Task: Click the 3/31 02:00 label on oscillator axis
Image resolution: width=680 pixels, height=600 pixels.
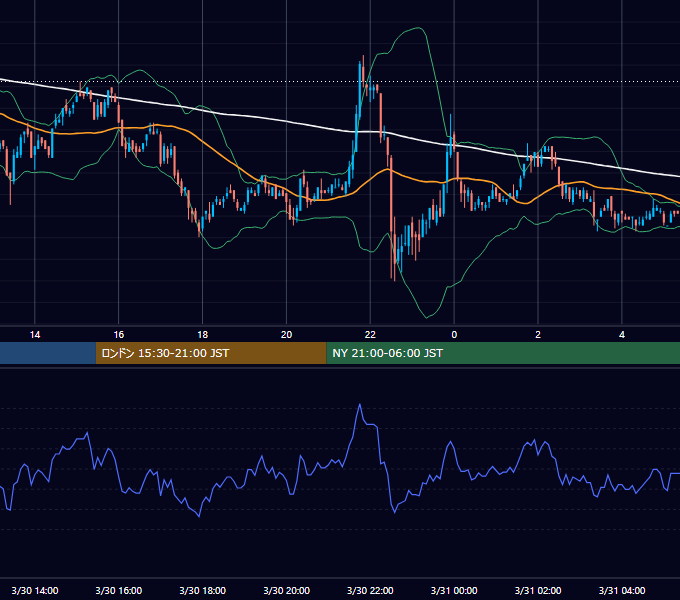Action: tap(538, 590)
